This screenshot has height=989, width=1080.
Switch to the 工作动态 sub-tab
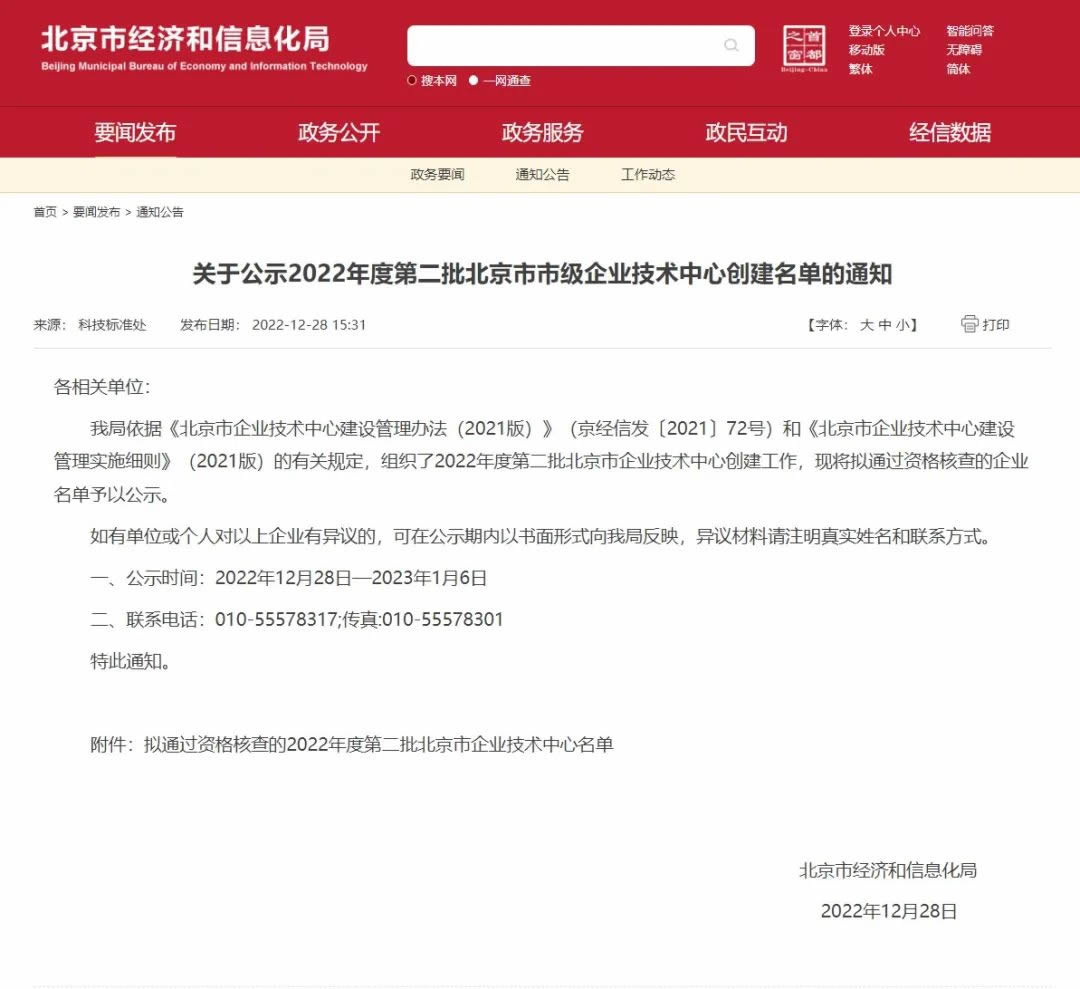coord(648,175)
